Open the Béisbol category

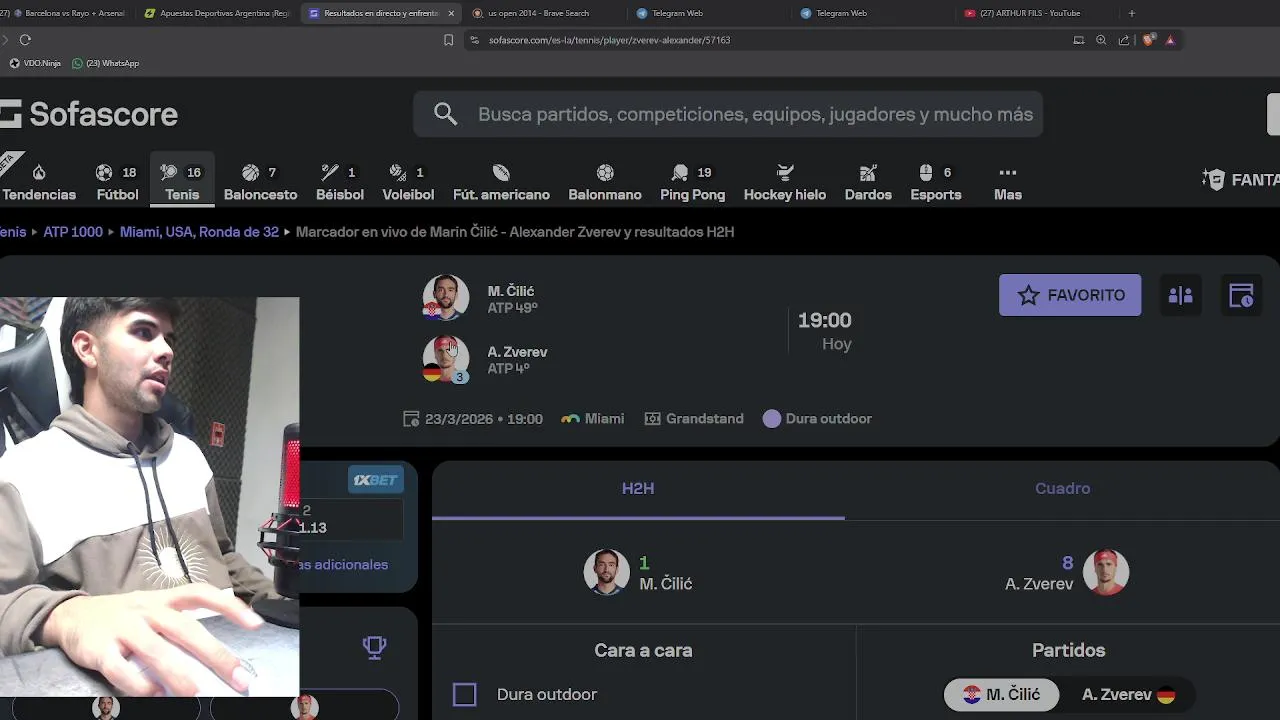coord(339,183)
